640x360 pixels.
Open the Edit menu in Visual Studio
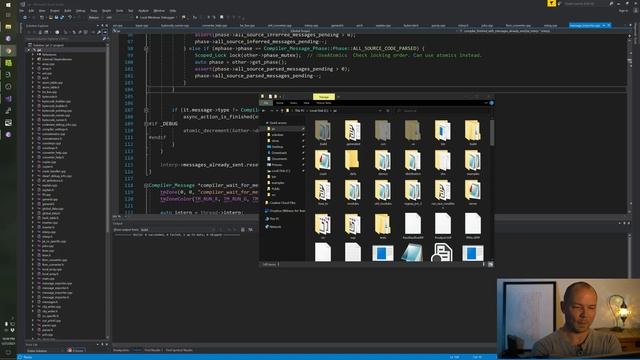tap(31, 11)
